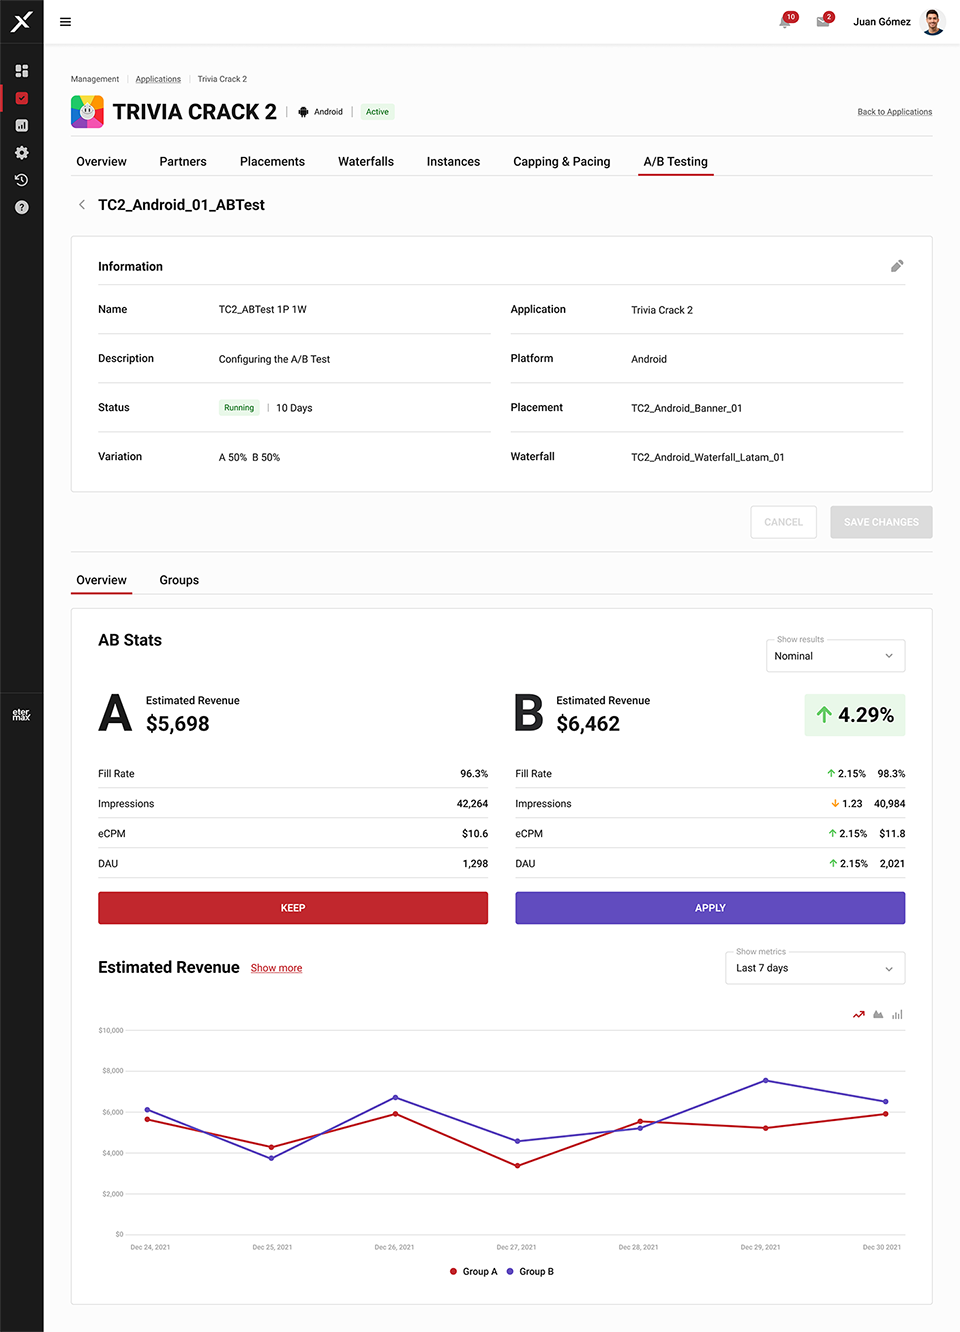
Task: Open the Capping & Pacing tab
Action: tap(561, 161)
